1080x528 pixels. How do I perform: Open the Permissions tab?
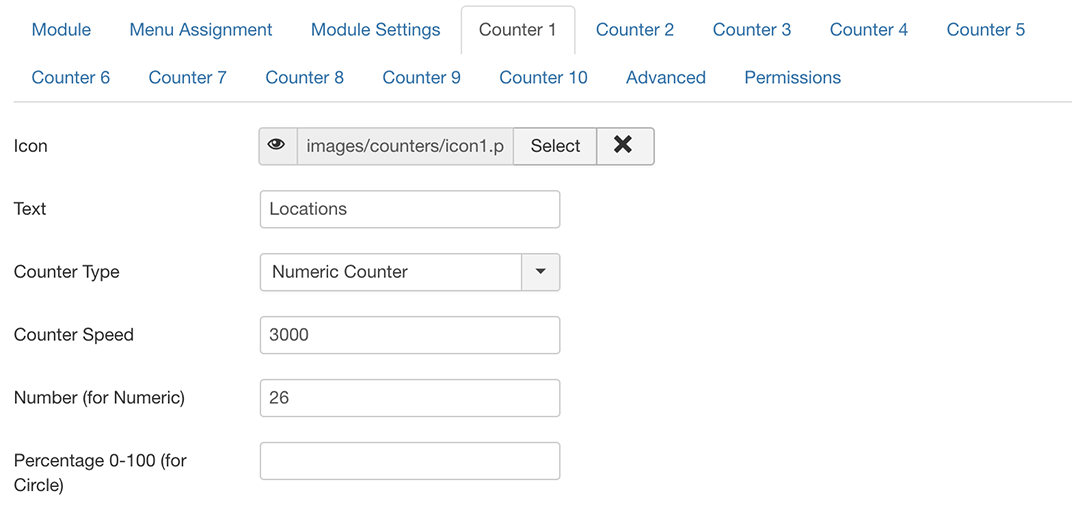click(792, 78)
